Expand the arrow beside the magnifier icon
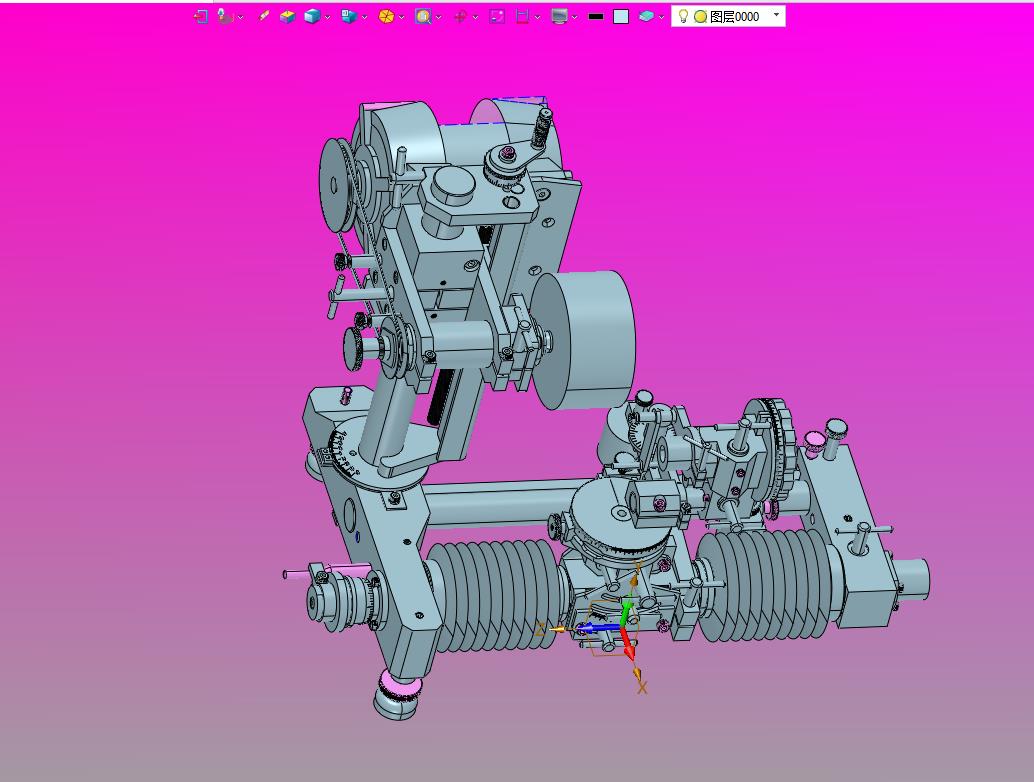The image size is (1034, 782). tap(438, 17)
